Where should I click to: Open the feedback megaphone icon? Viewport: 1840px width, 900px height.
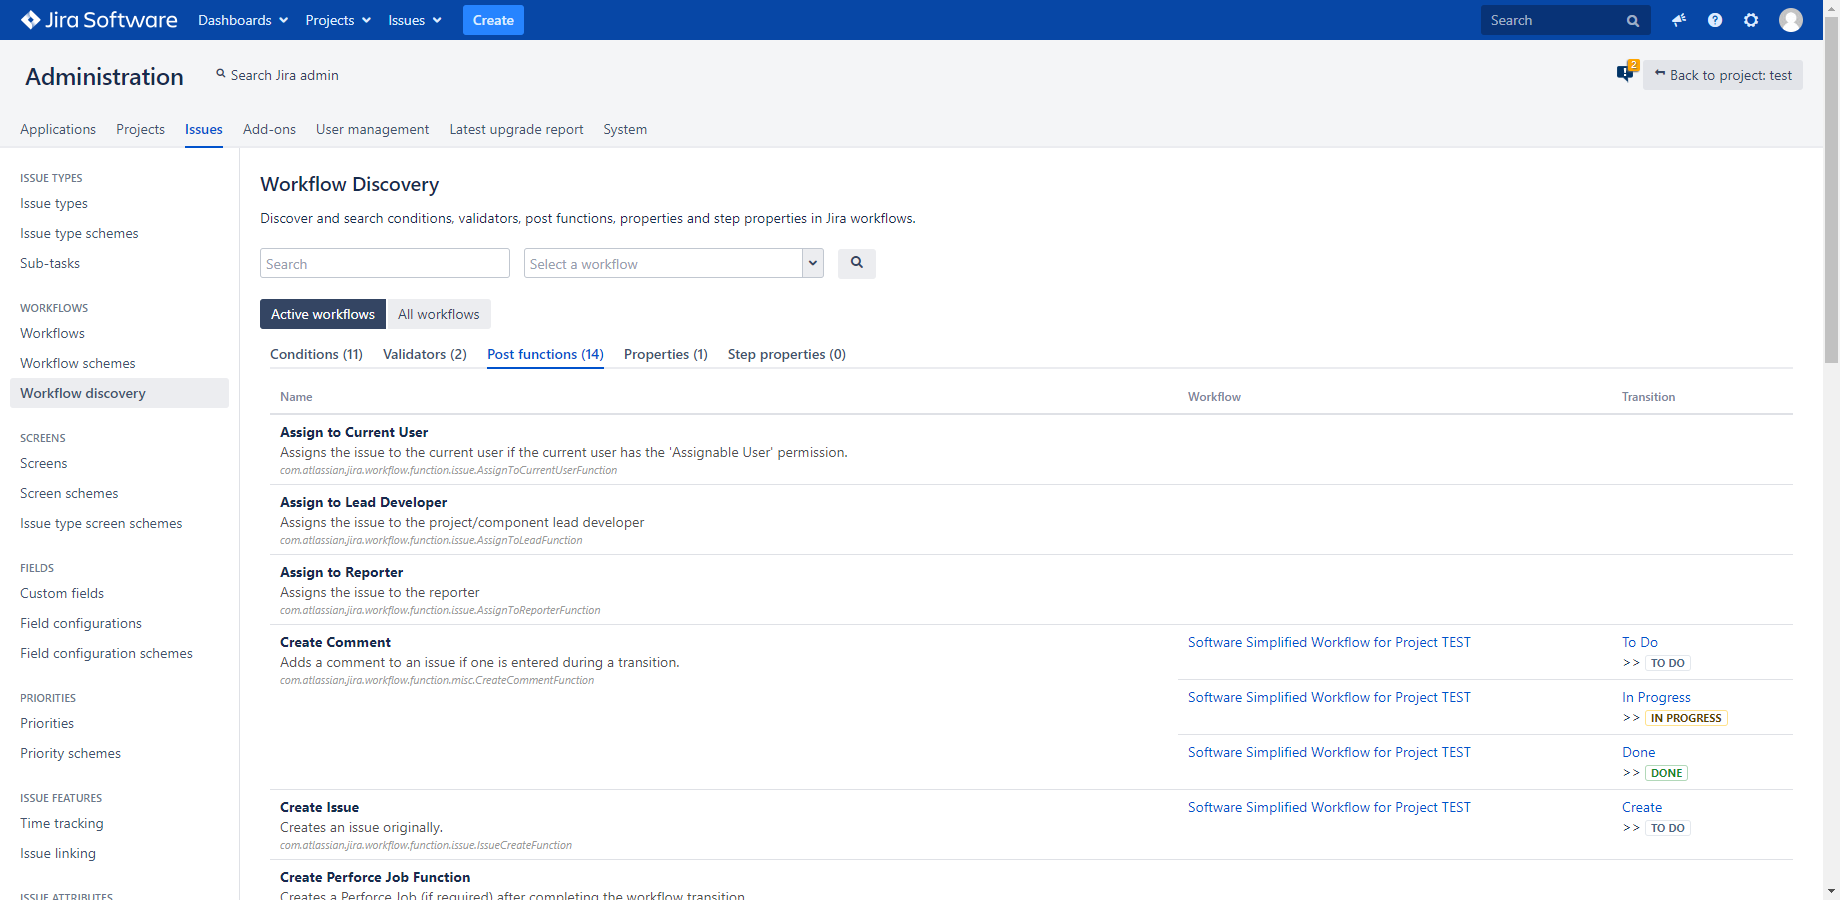click(1679, 20)
